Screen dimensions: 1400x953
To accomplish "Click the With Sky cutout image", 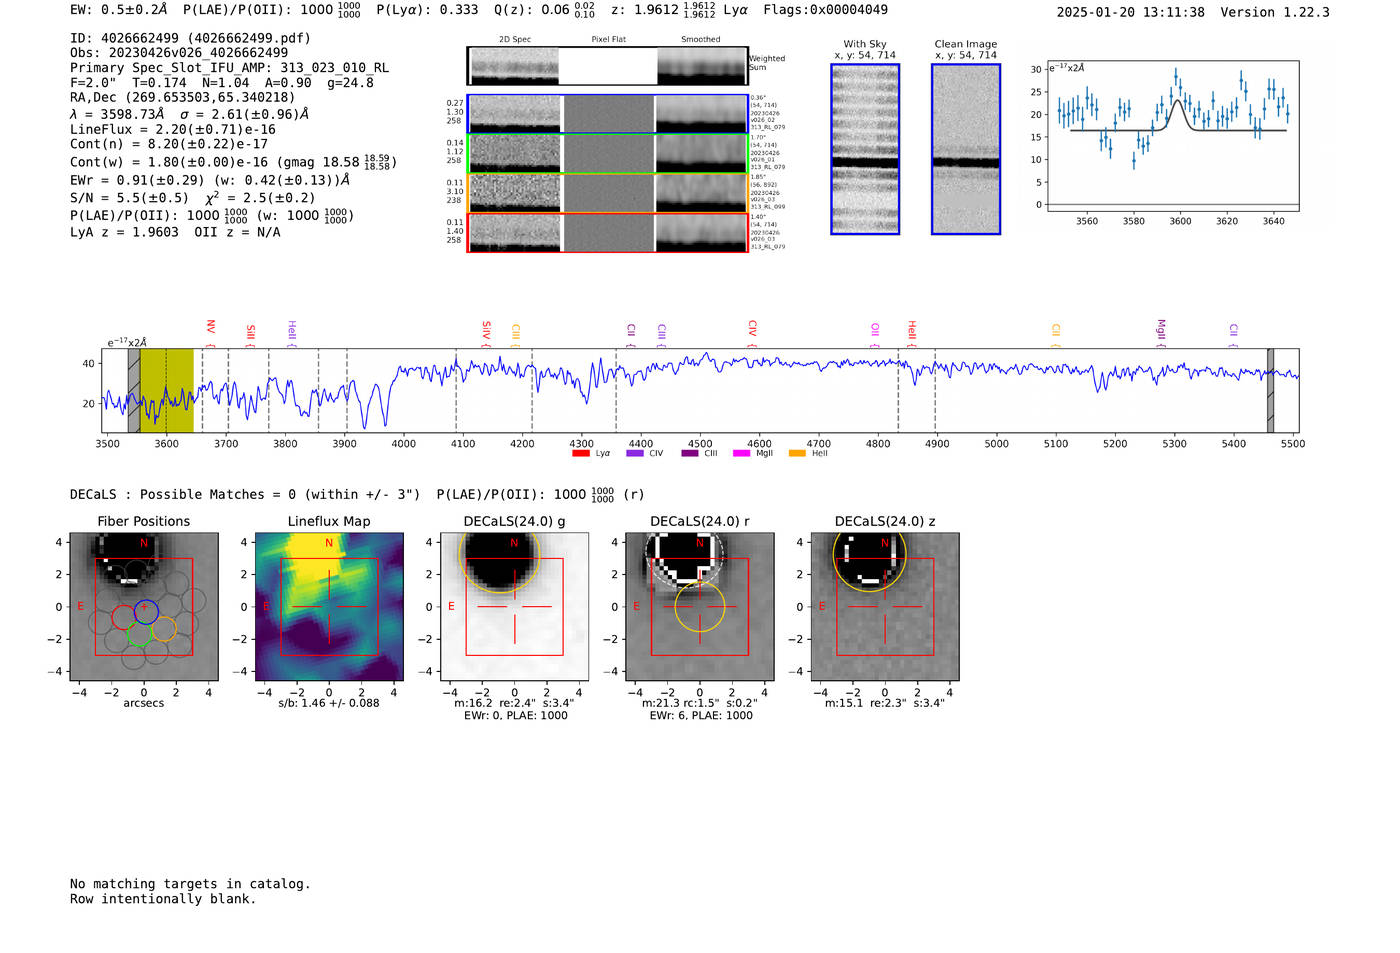I will 865,149.
